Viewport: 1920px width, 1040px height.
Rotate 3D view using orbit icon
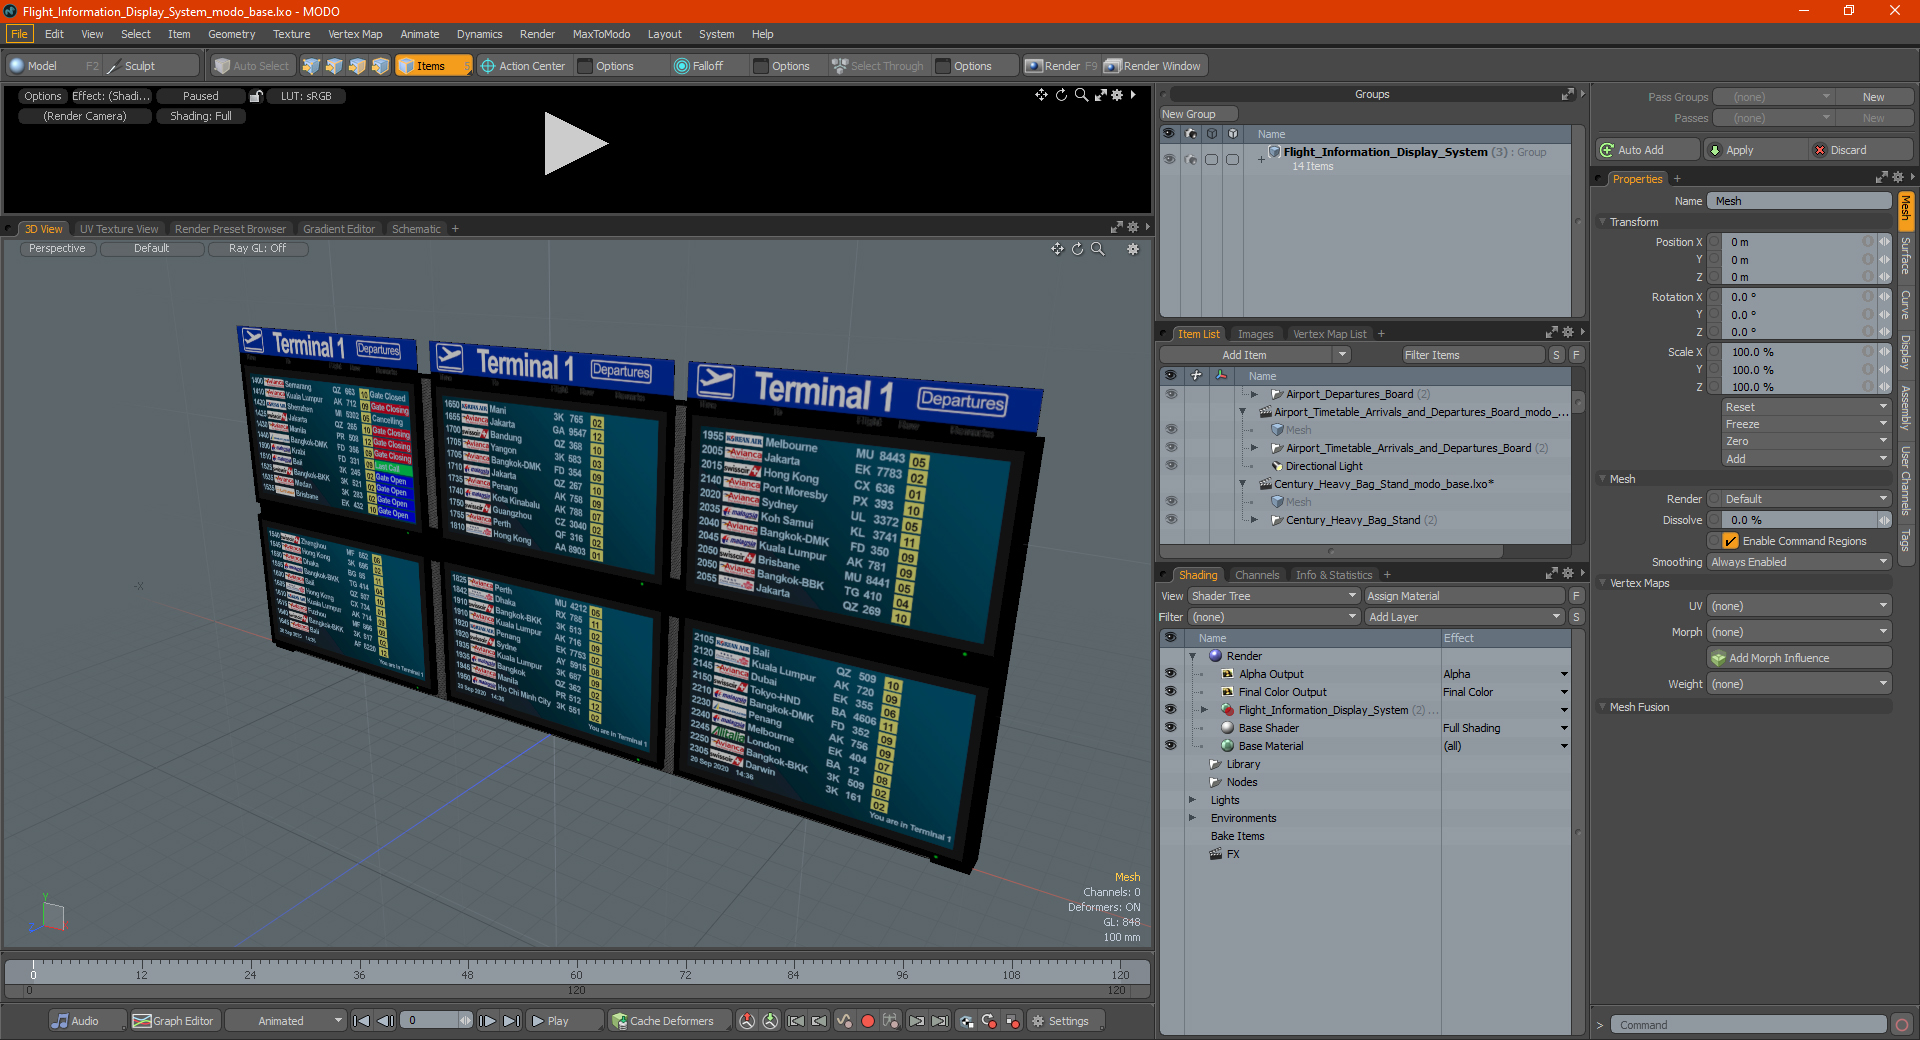click(1077, 249)
